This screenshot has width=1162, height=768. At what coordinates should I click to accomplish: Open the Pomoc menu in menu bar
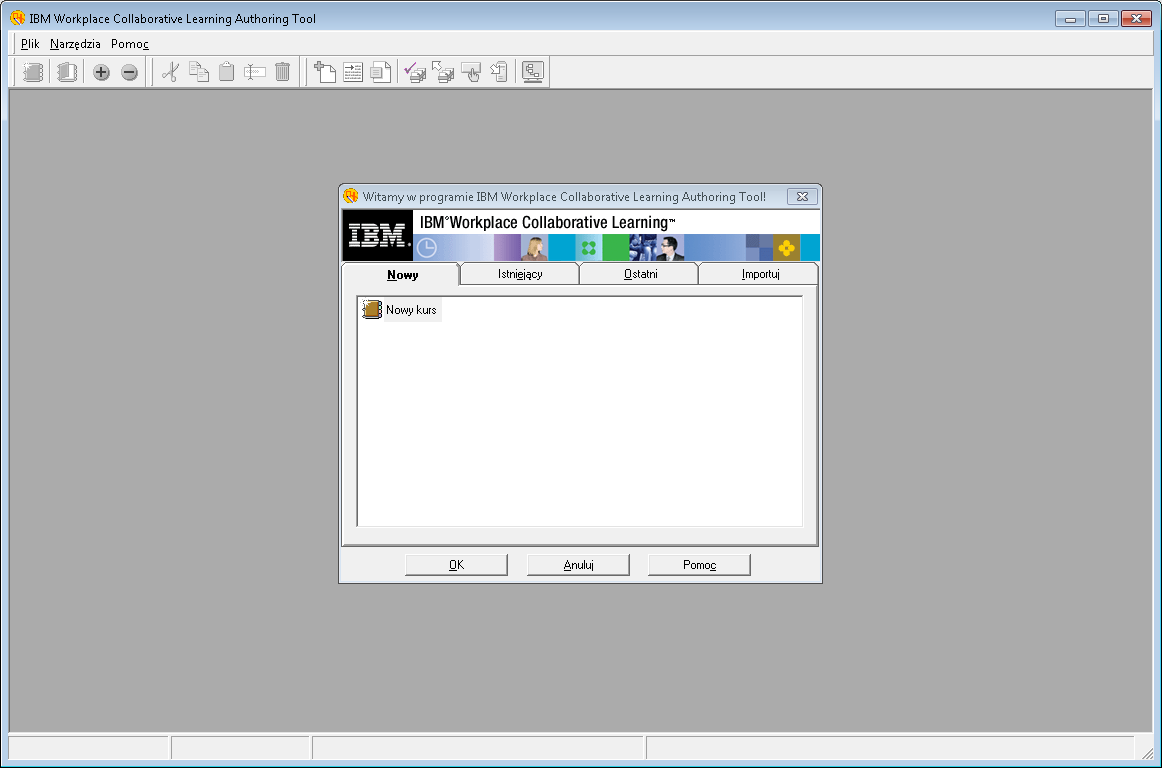(130, 44)
